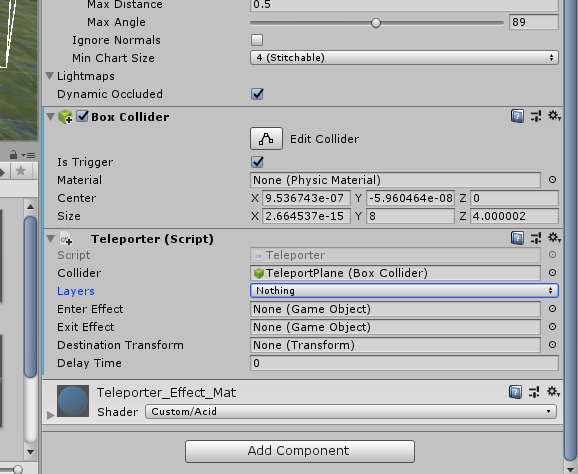578x474 pixels.
Task: Open Teleporter script gear menu
Action: tap(554, 238)
